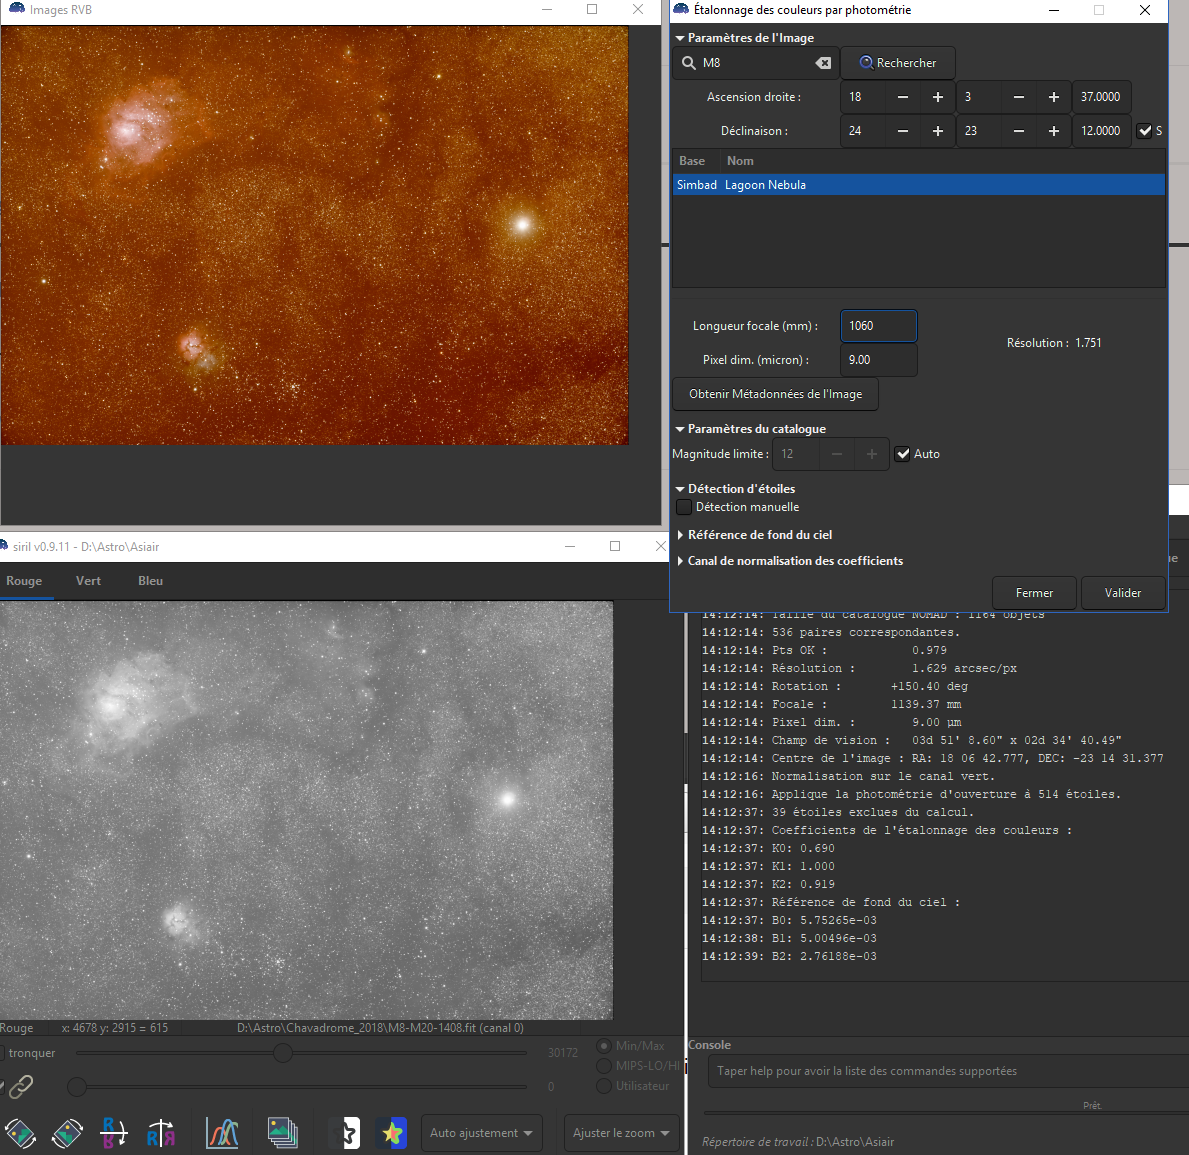Clear the M8 search field text

pos(823,63)
